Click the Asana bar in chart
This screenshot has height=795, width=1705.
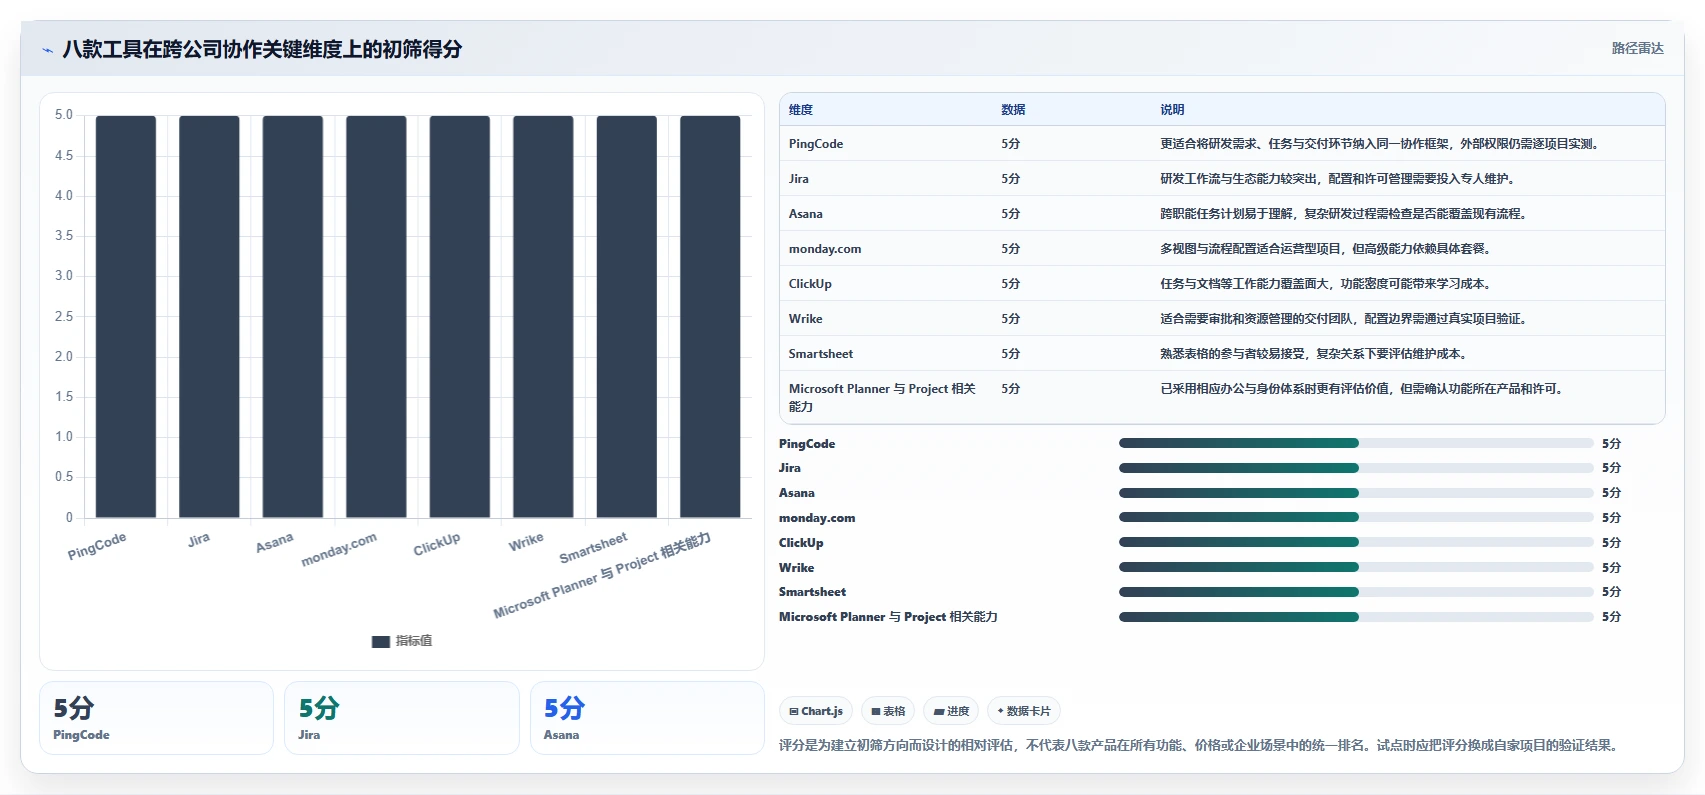(x=293, y=317)
